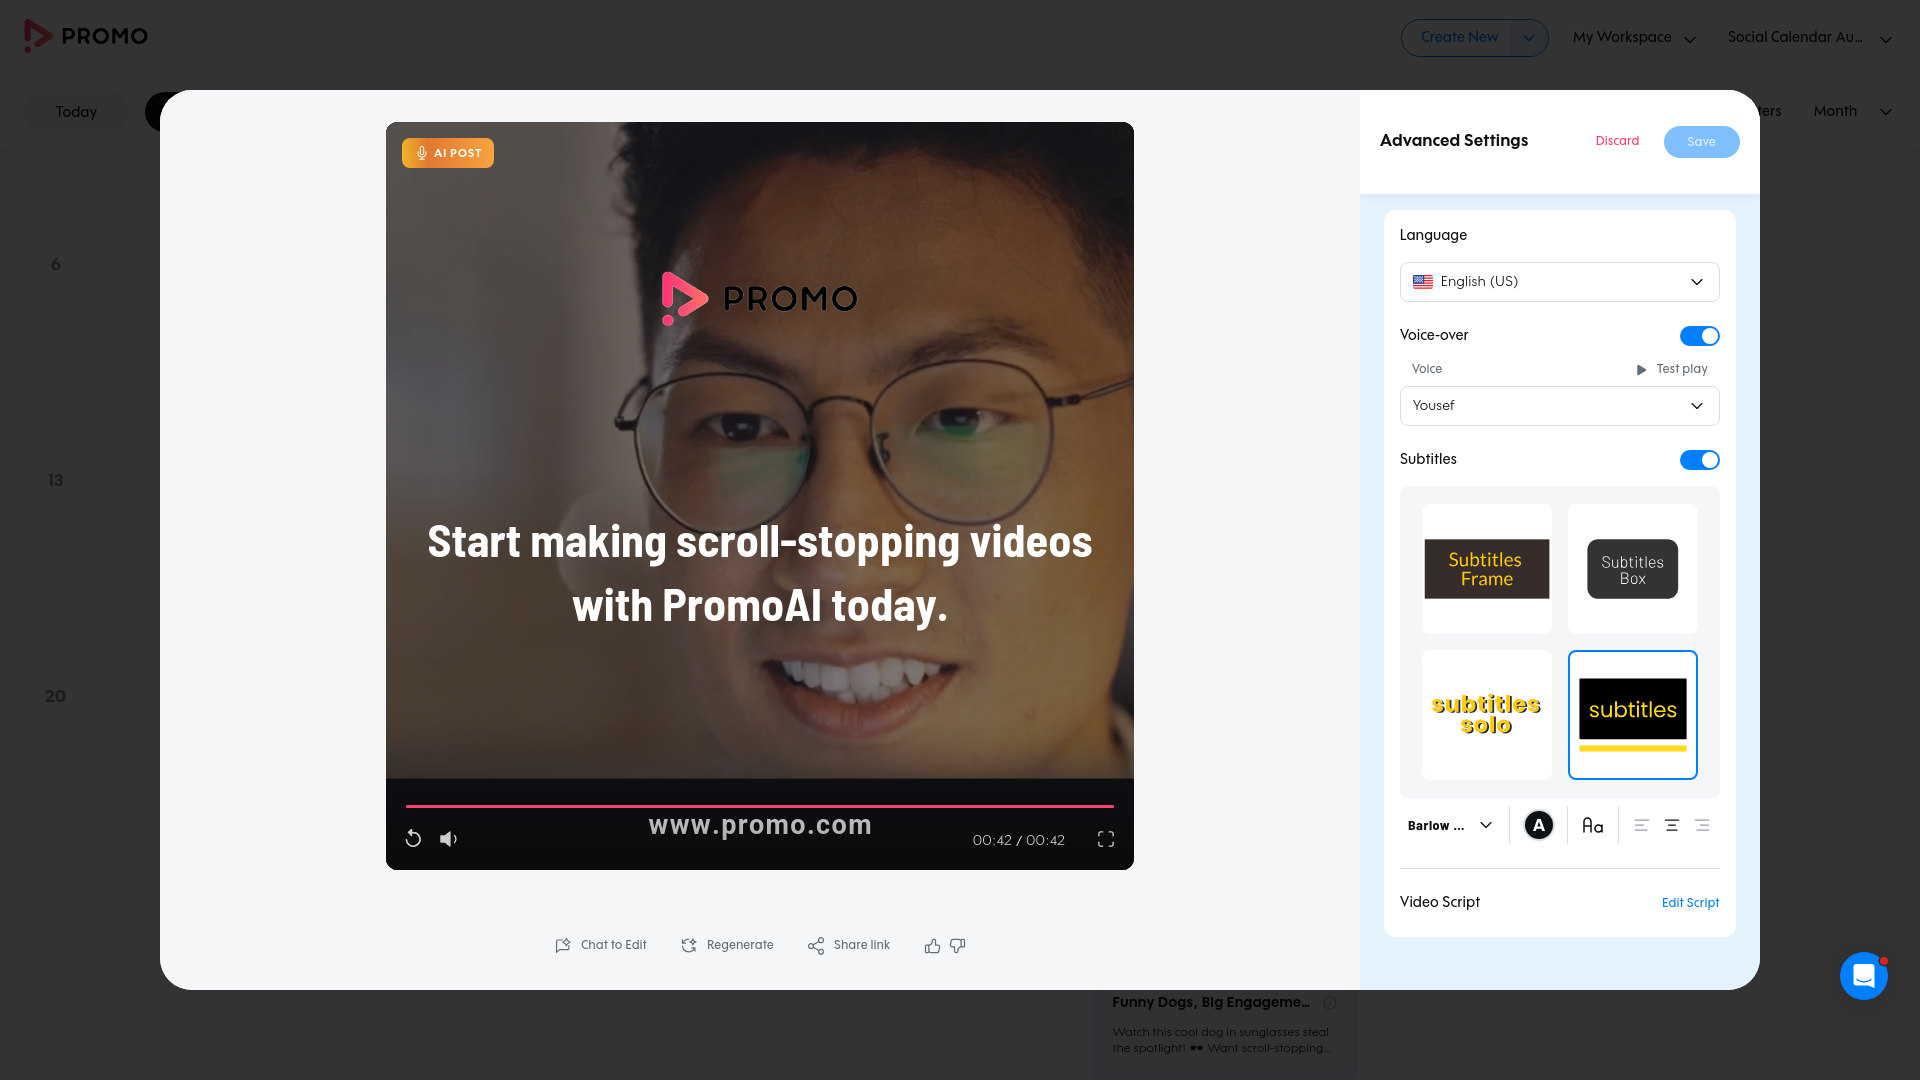Mute the video volume speaker icon

(x=448, y=839)
